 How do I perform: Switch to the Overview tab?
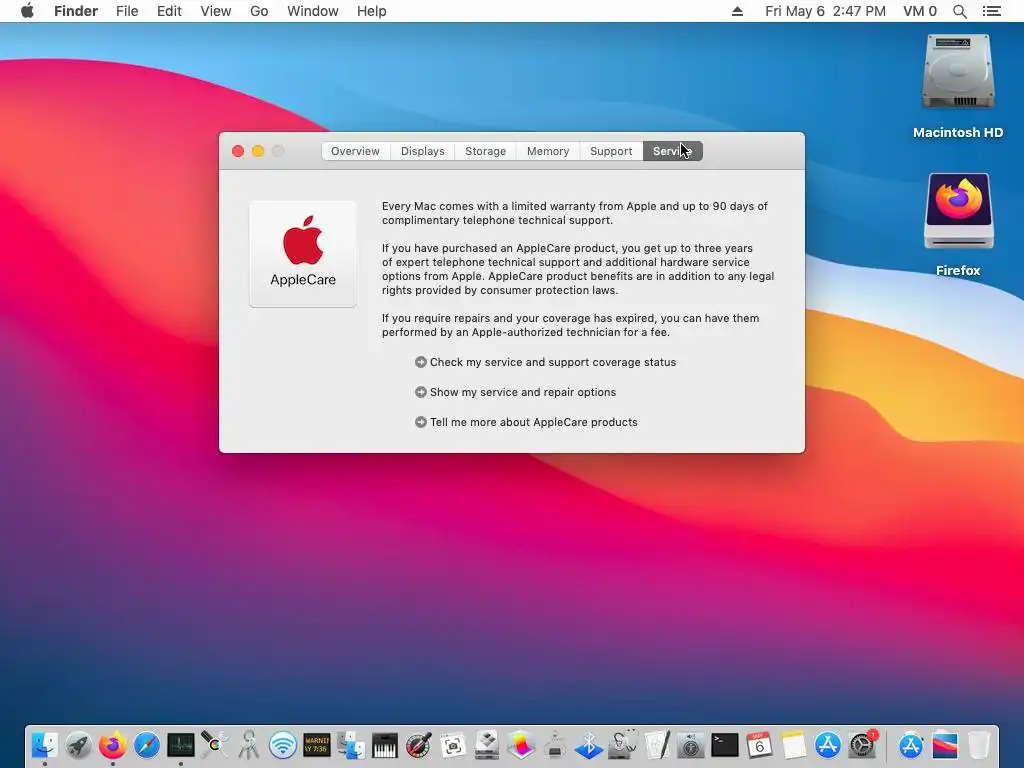[355, 151]
